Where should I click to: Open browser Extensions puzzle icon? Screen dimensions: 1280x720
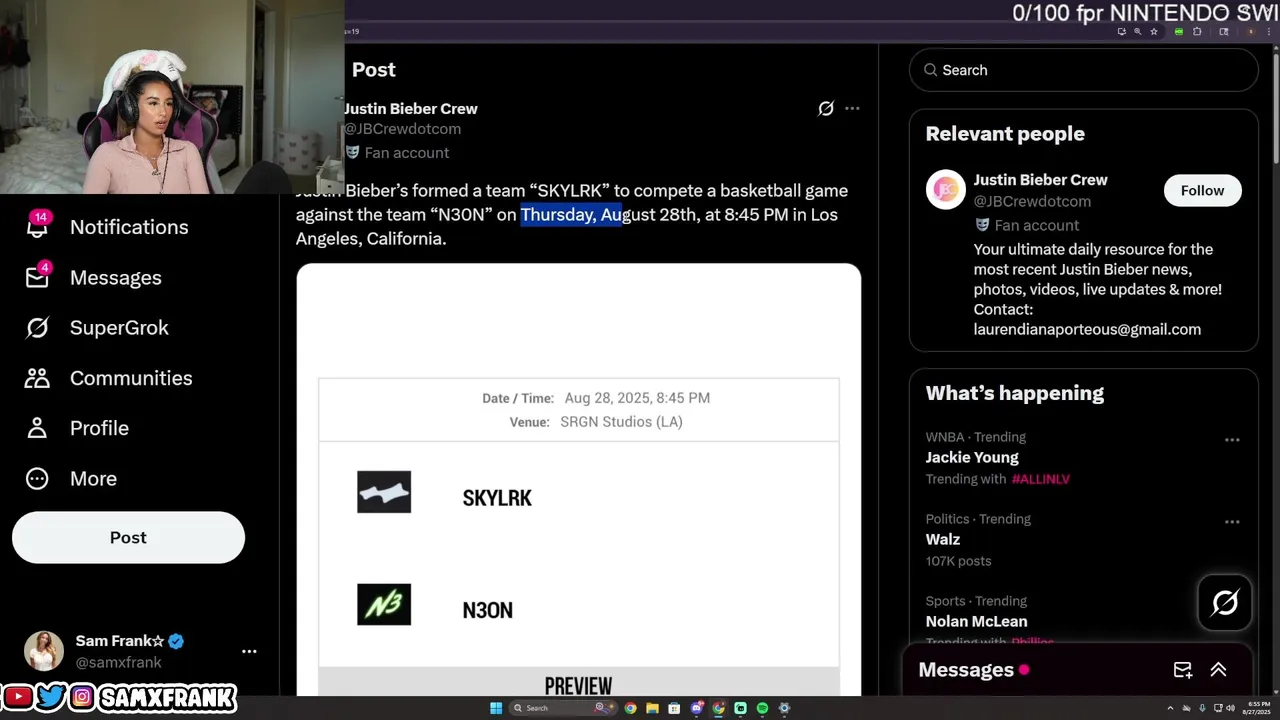tap(1197, 32)
